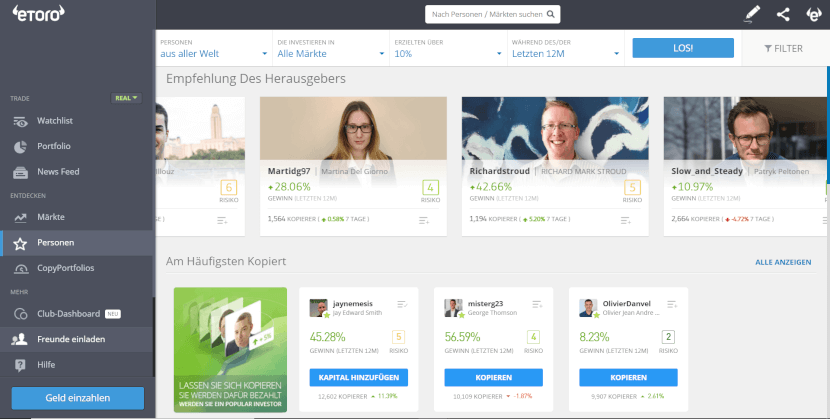Click jaynemesis username text
The image size is (830, 419).
(353, 304)
